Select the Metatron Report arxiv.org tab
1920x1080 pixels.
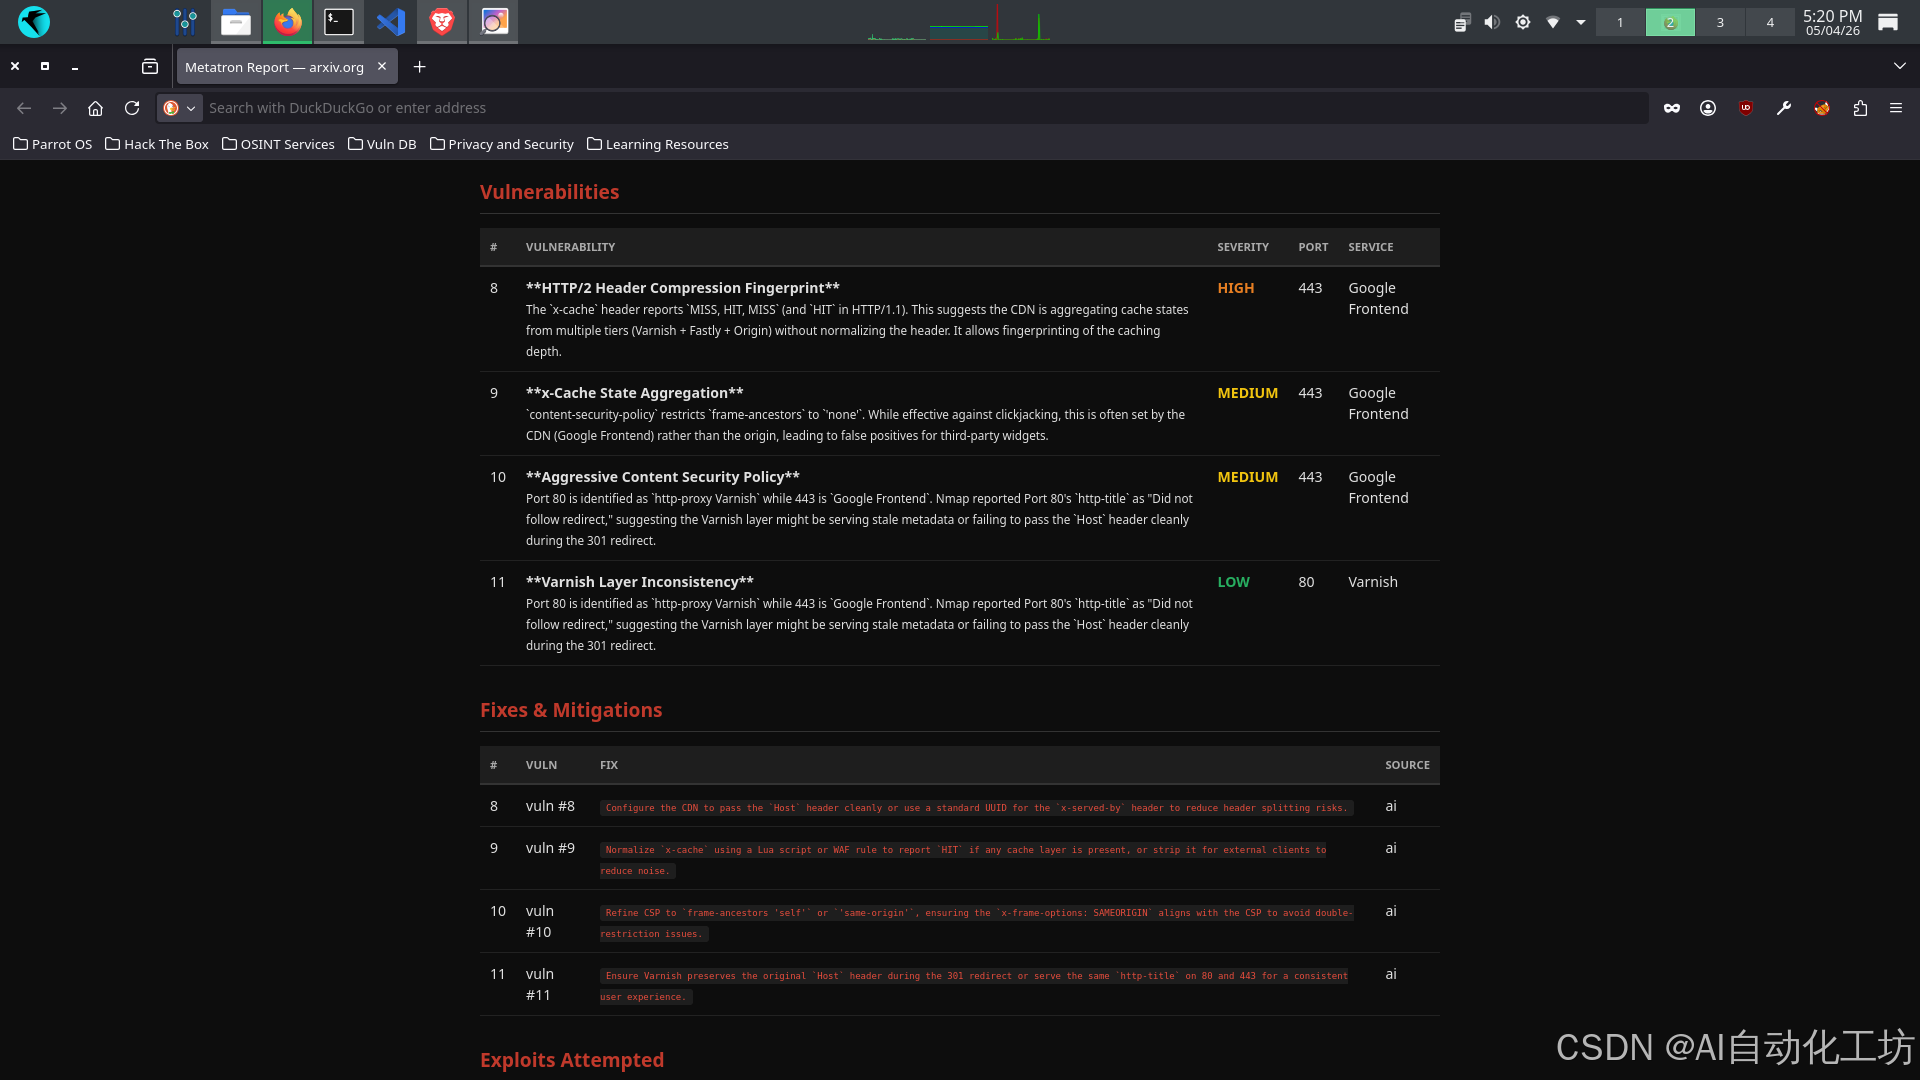pos(275,67)
